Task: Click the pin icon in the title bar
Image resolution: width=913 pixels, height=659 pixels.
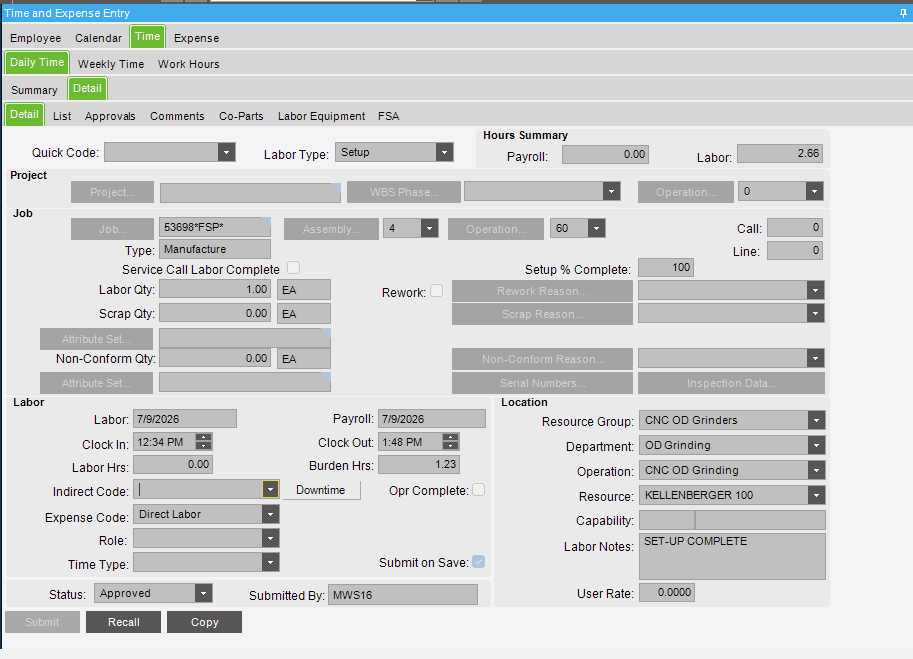Action: [x=903, y=13]
